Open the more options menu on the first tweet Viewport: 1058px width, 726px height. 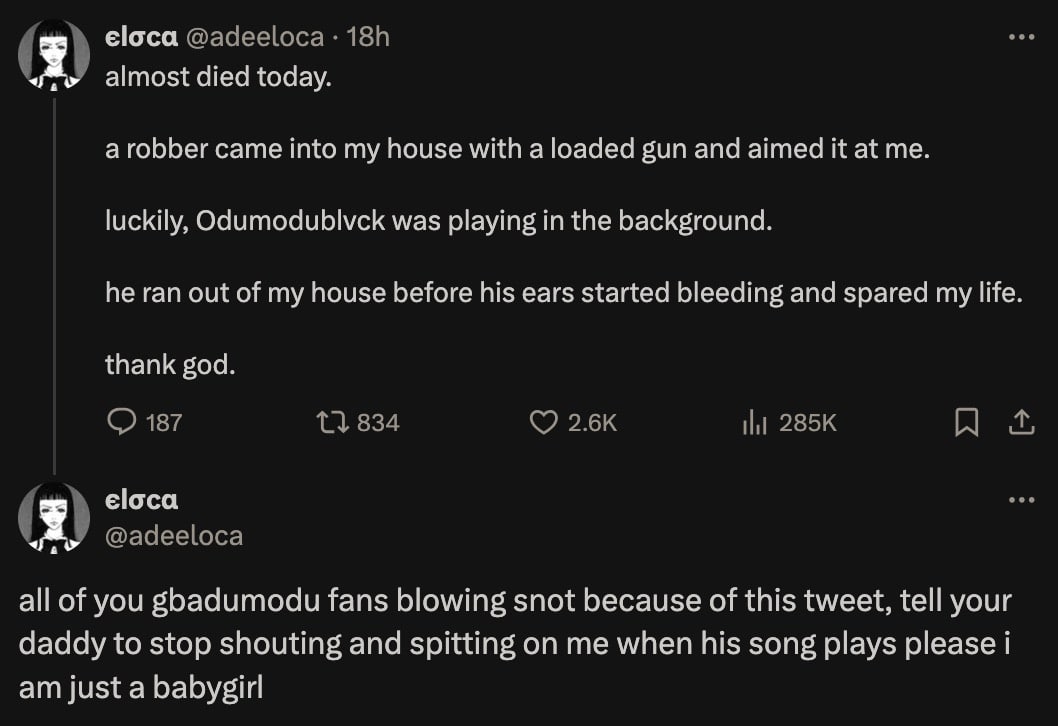1022,36
